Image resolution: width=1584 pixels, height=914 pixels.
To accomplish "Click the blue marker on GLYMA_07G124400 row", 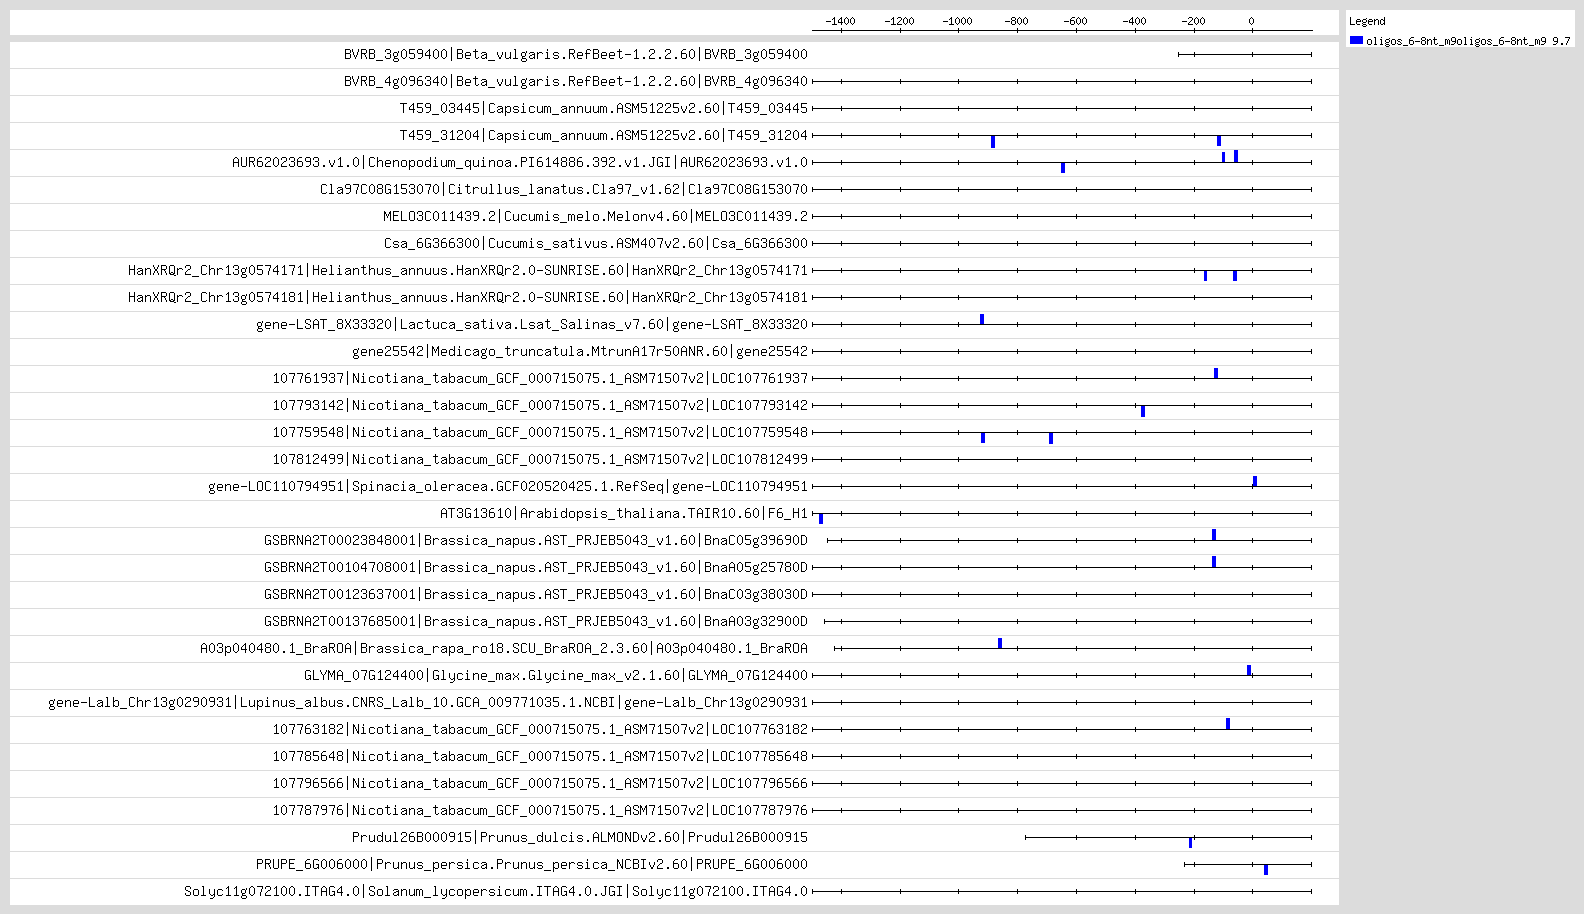I will [1249, 670].
